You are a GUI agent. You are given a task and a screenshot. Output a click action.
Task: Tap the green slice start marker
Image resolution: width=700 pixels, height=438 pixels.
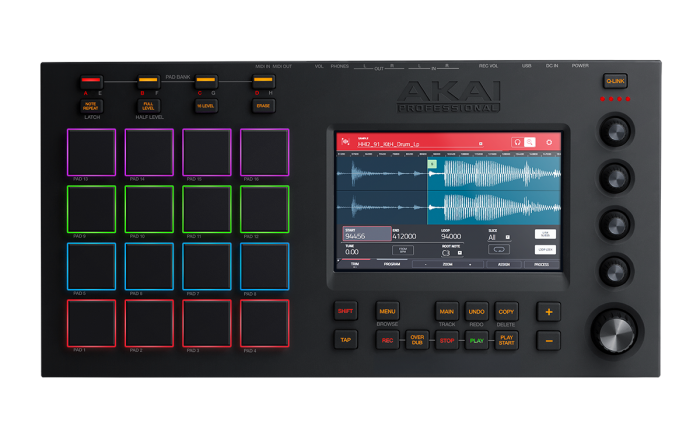[x=432, y=164]
